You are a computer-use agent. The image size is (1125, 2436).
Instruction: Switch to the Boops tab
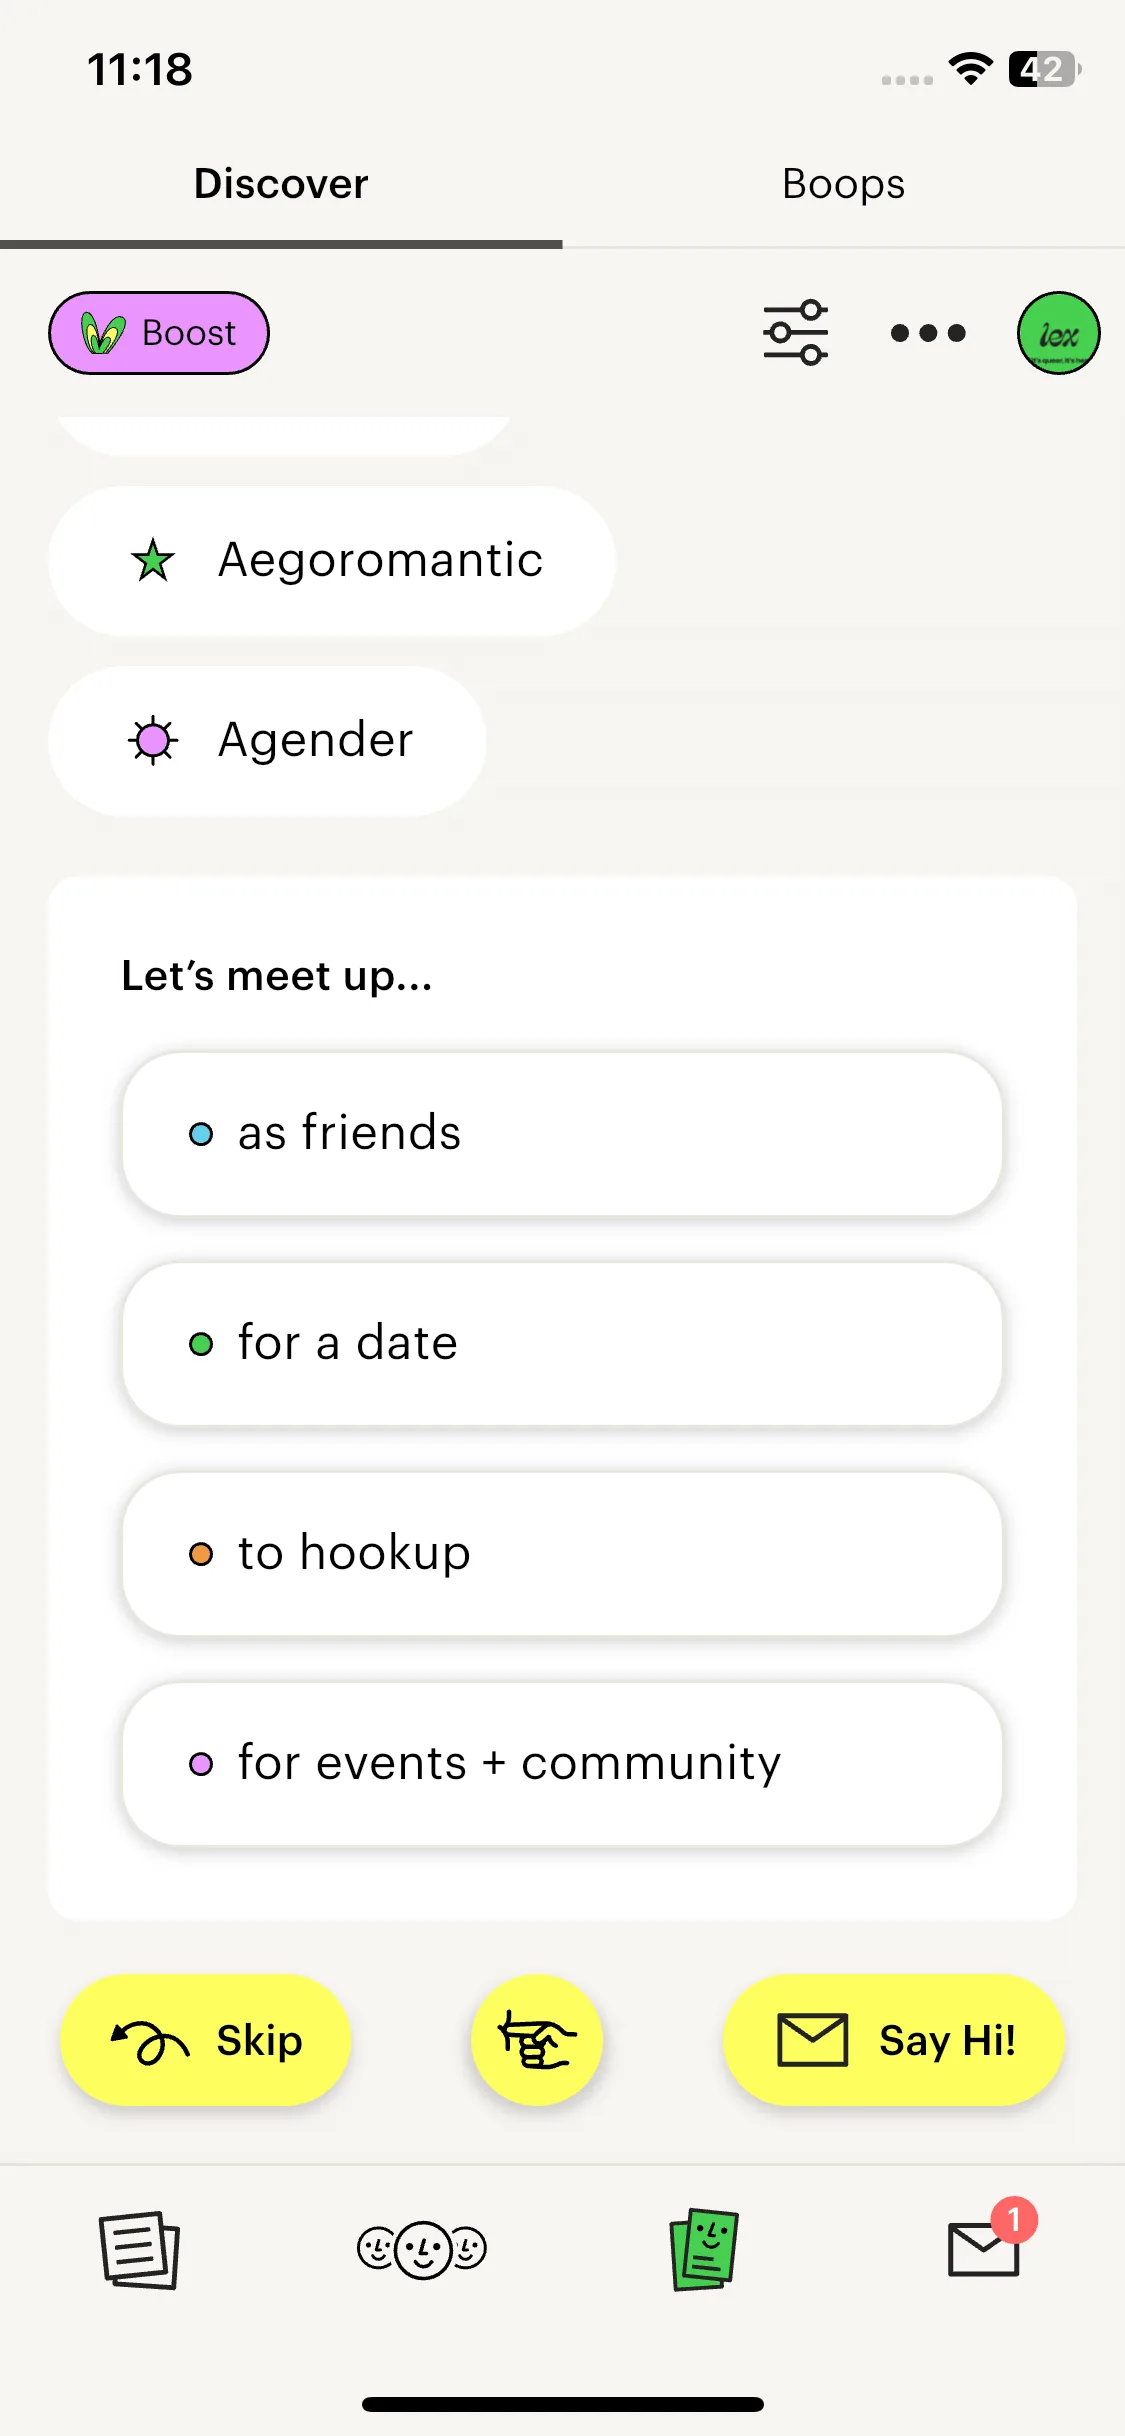pyautogui.click(x=843, y=184)
